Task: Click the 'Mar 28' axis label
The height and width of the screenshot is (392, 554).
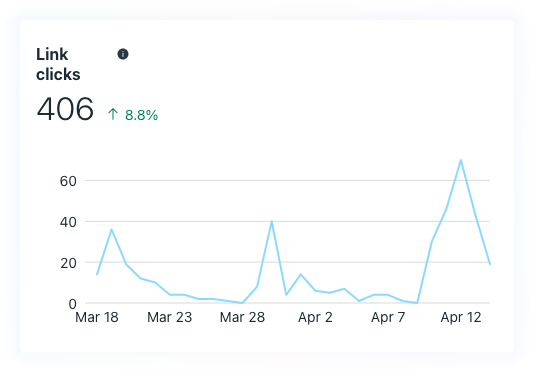Action: click(242, 317)
